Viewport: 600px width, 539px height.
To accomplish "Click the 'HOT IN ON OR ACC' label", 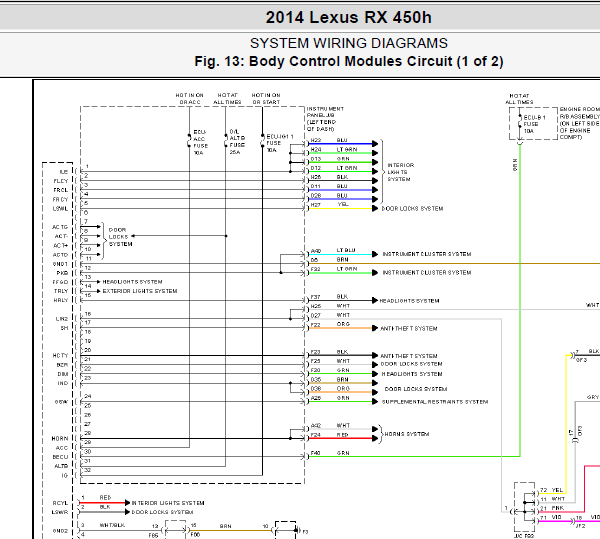I will pos(190,98).
